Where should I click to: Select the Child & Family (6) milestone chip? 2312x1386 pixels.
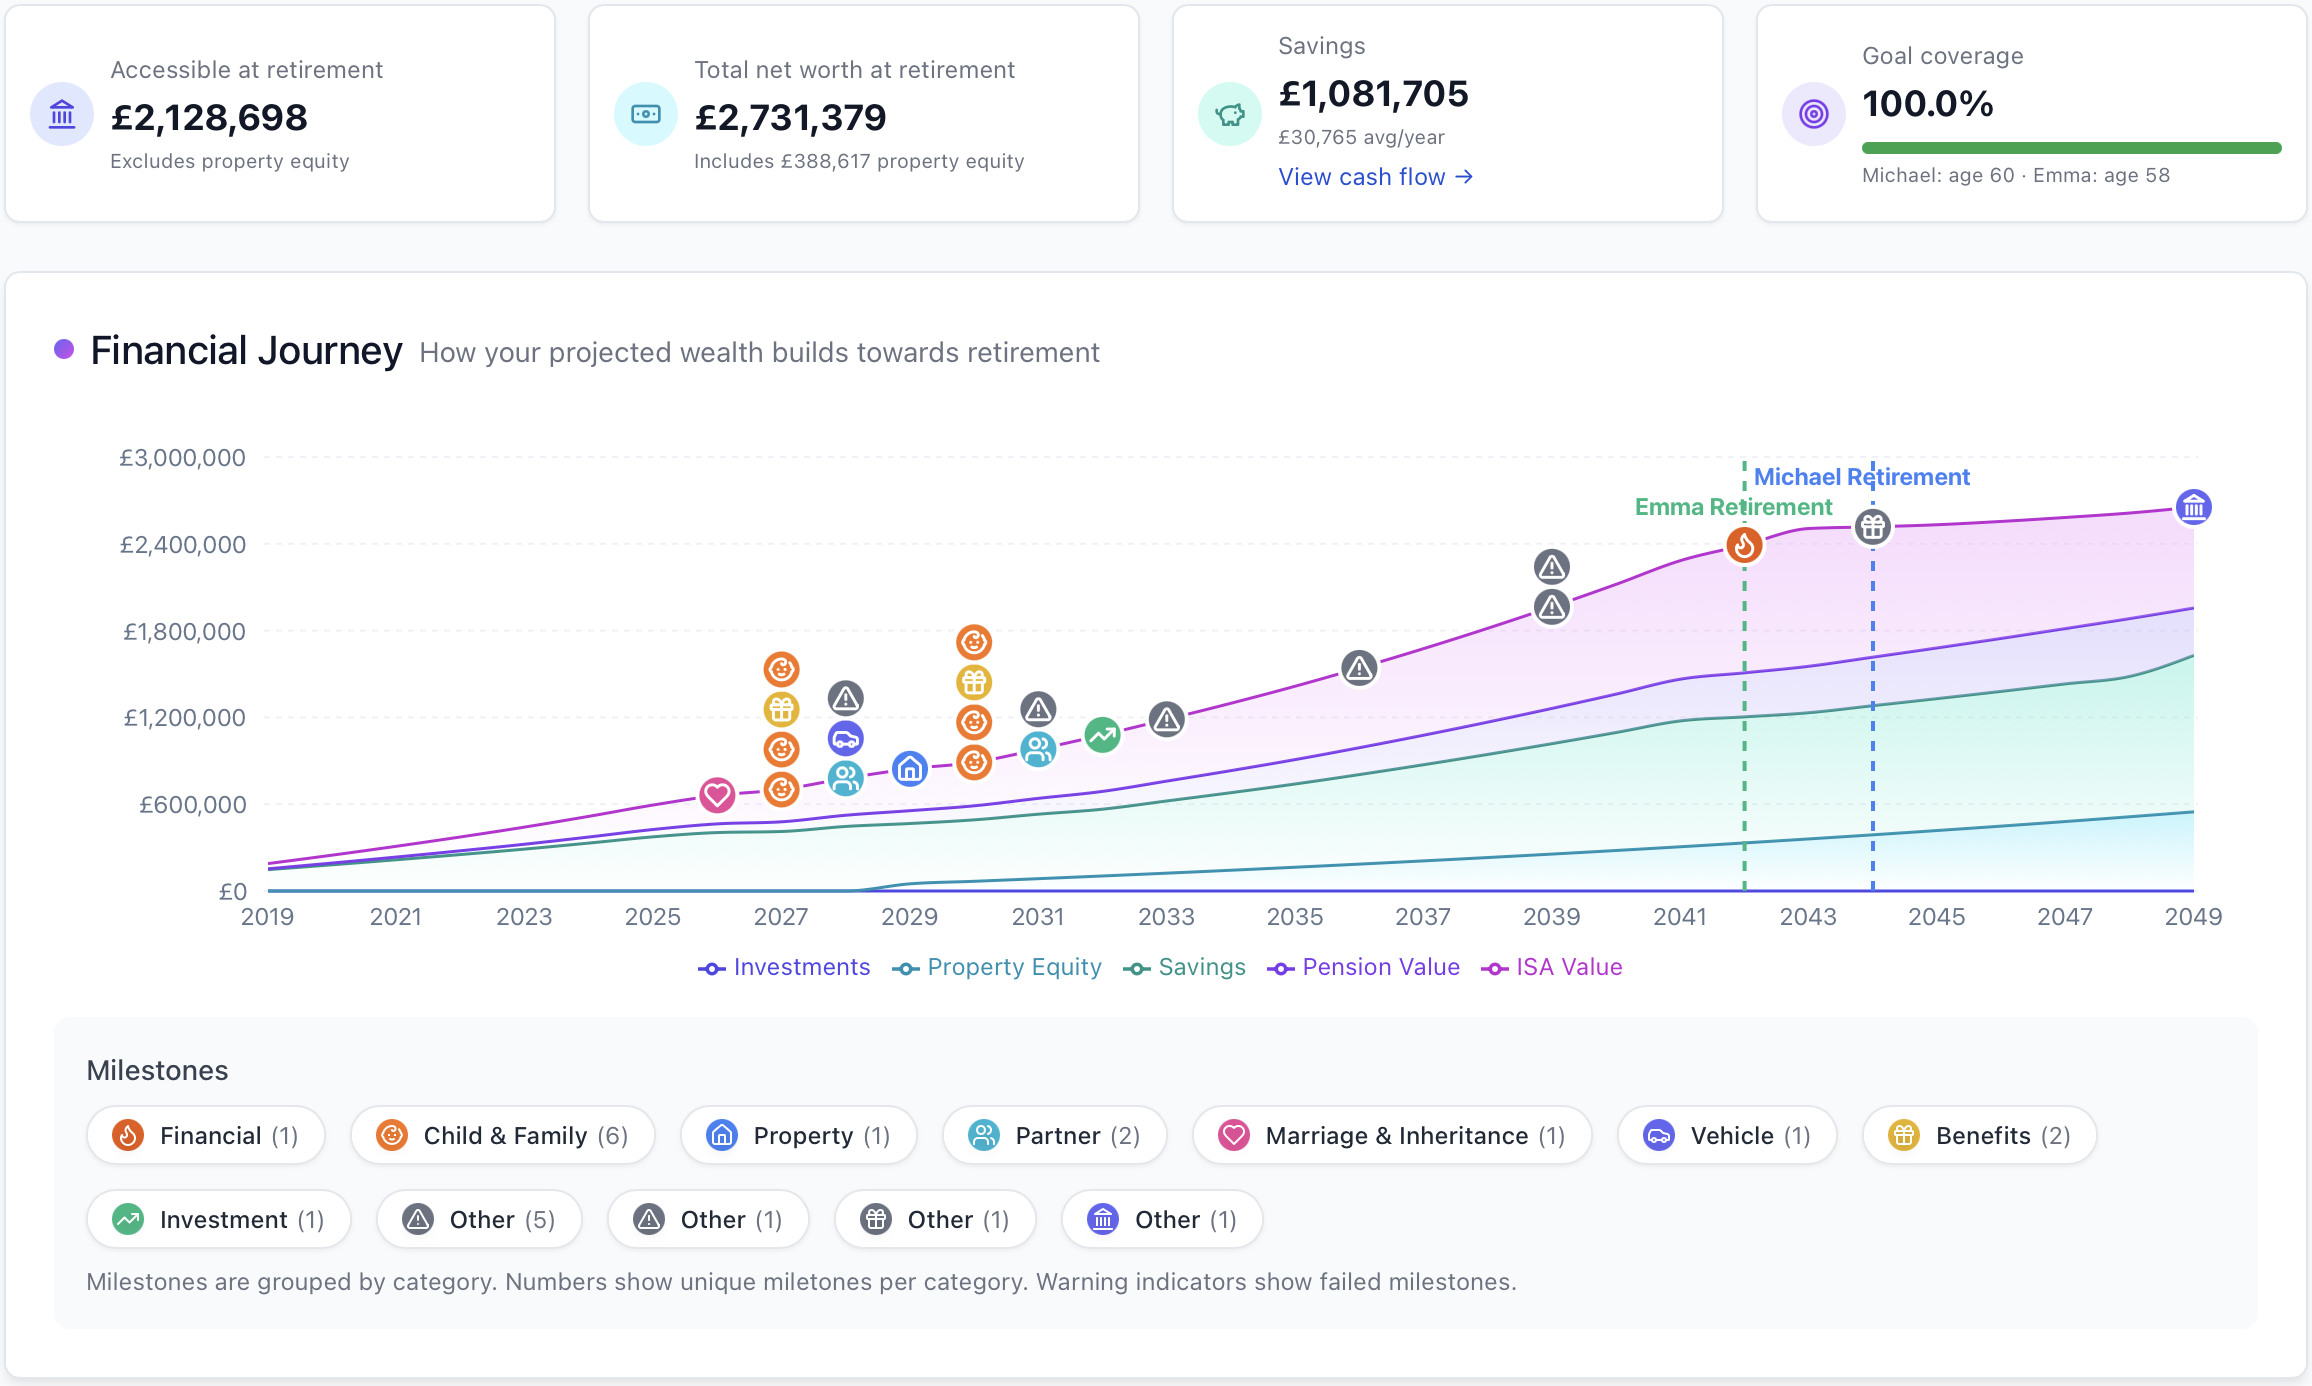tap(503, 1135)
